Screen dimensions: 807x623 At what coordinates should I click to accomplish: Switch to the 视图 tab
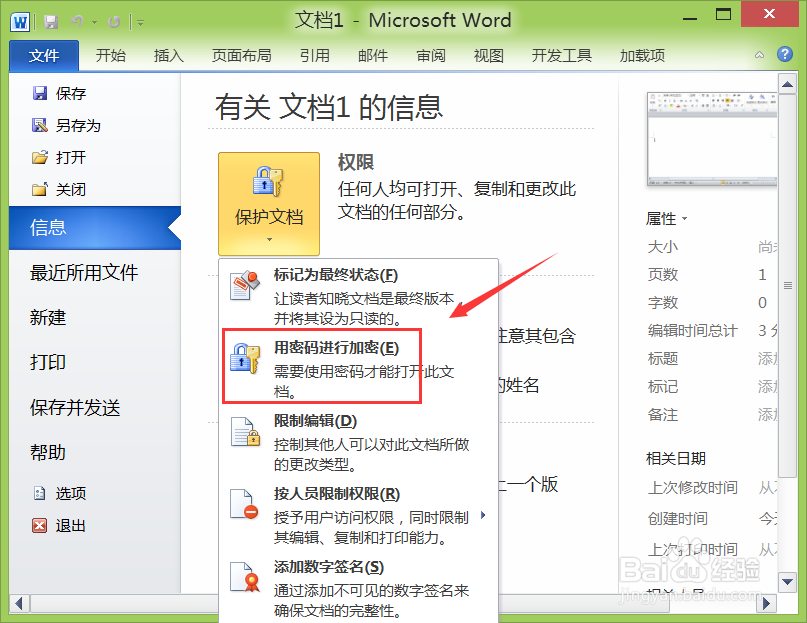click(488, 55)
